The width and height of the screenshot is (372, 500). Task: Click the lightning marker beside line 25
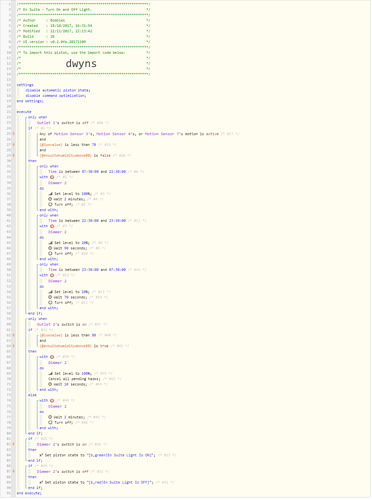14,134
